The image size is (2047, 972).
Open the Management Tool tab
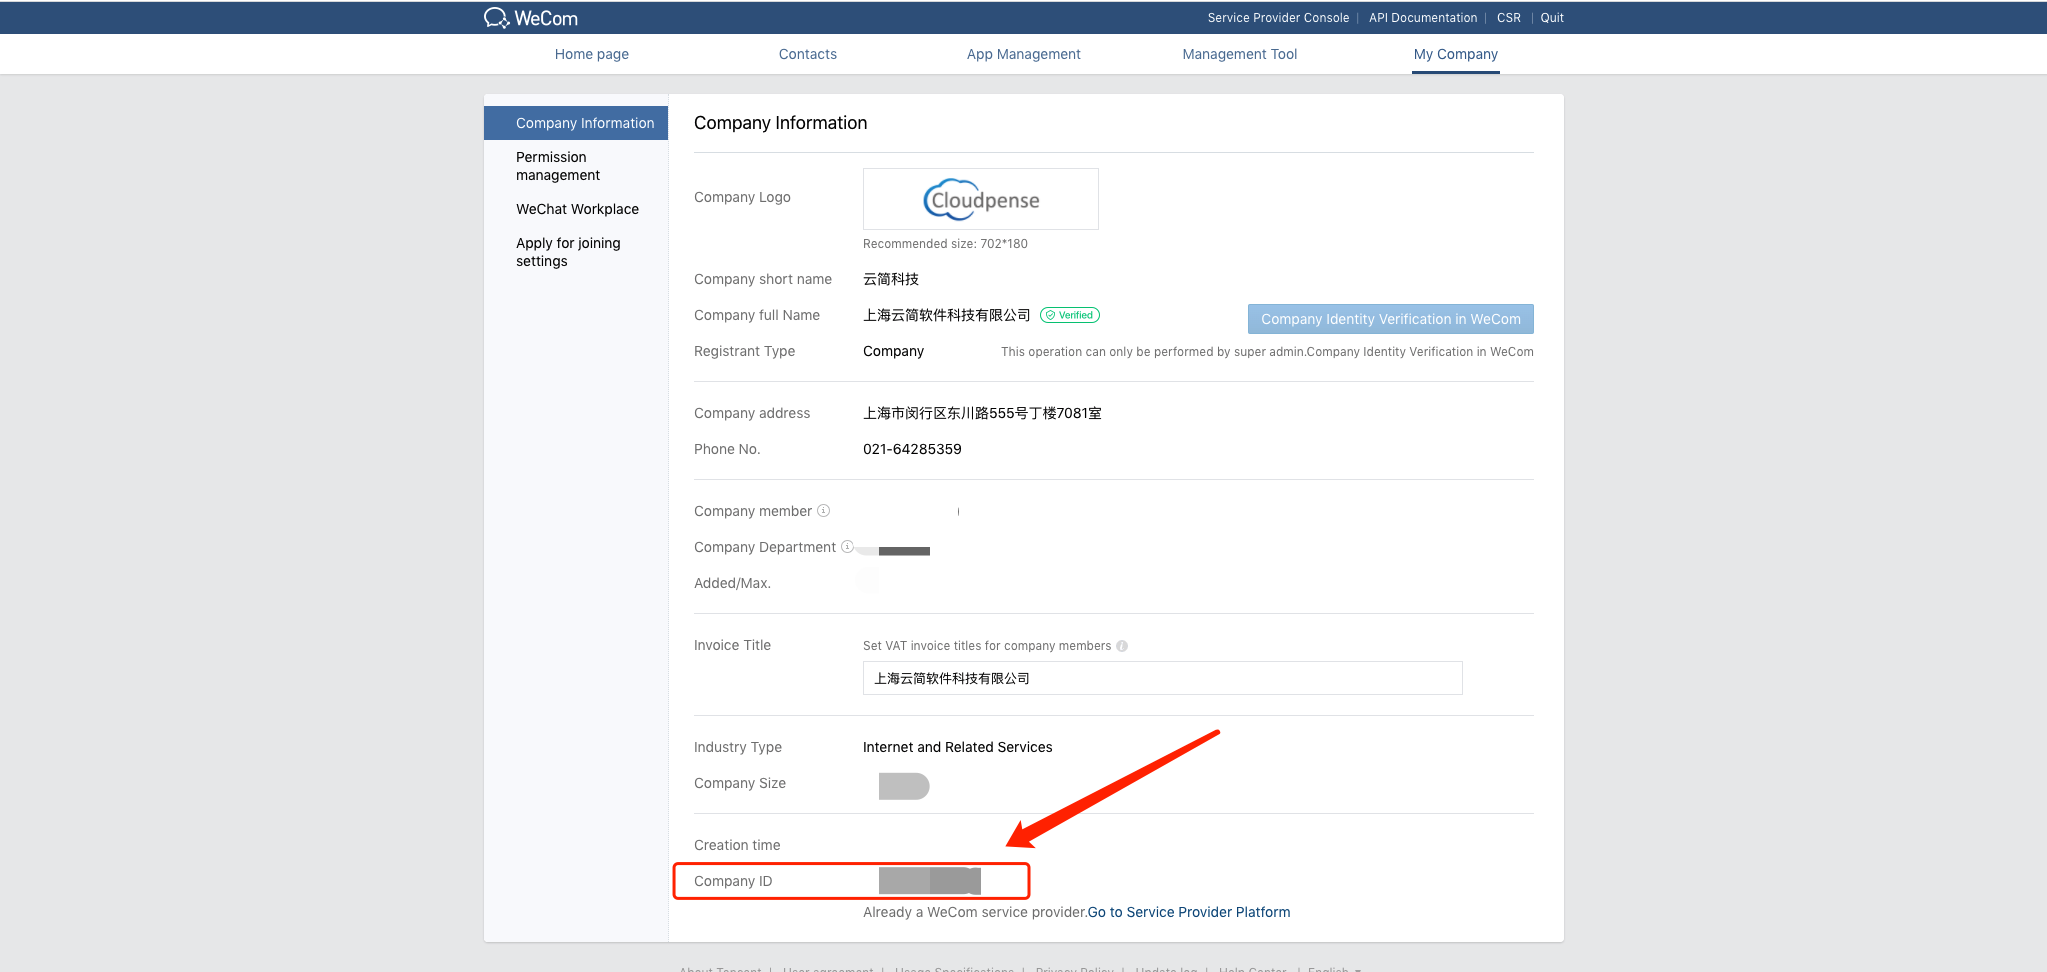pos(1240,54)
